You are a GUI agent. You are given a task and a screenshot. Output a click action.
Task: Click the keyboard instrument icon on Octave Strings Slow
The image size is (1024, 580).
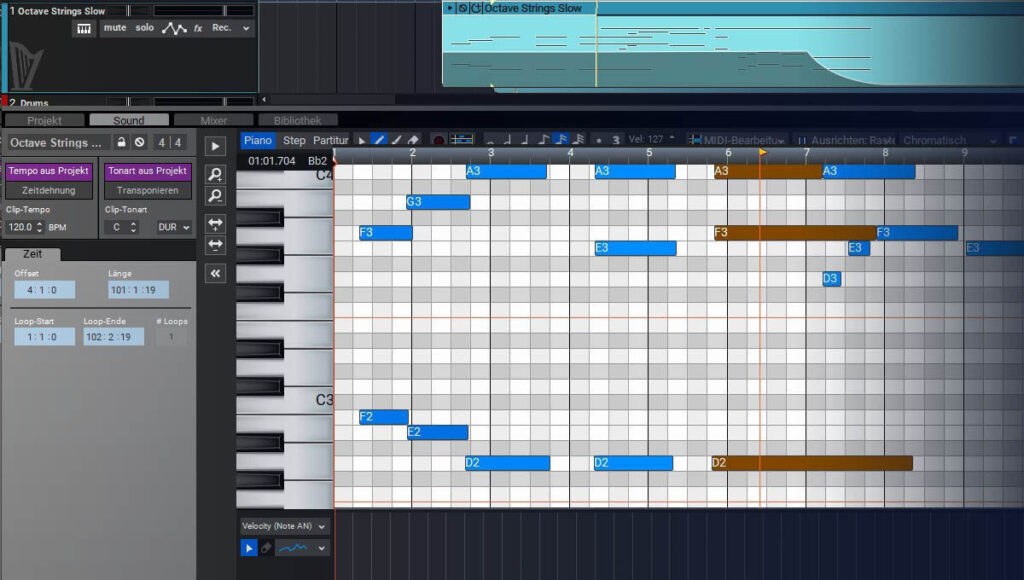tap(85, 29)
